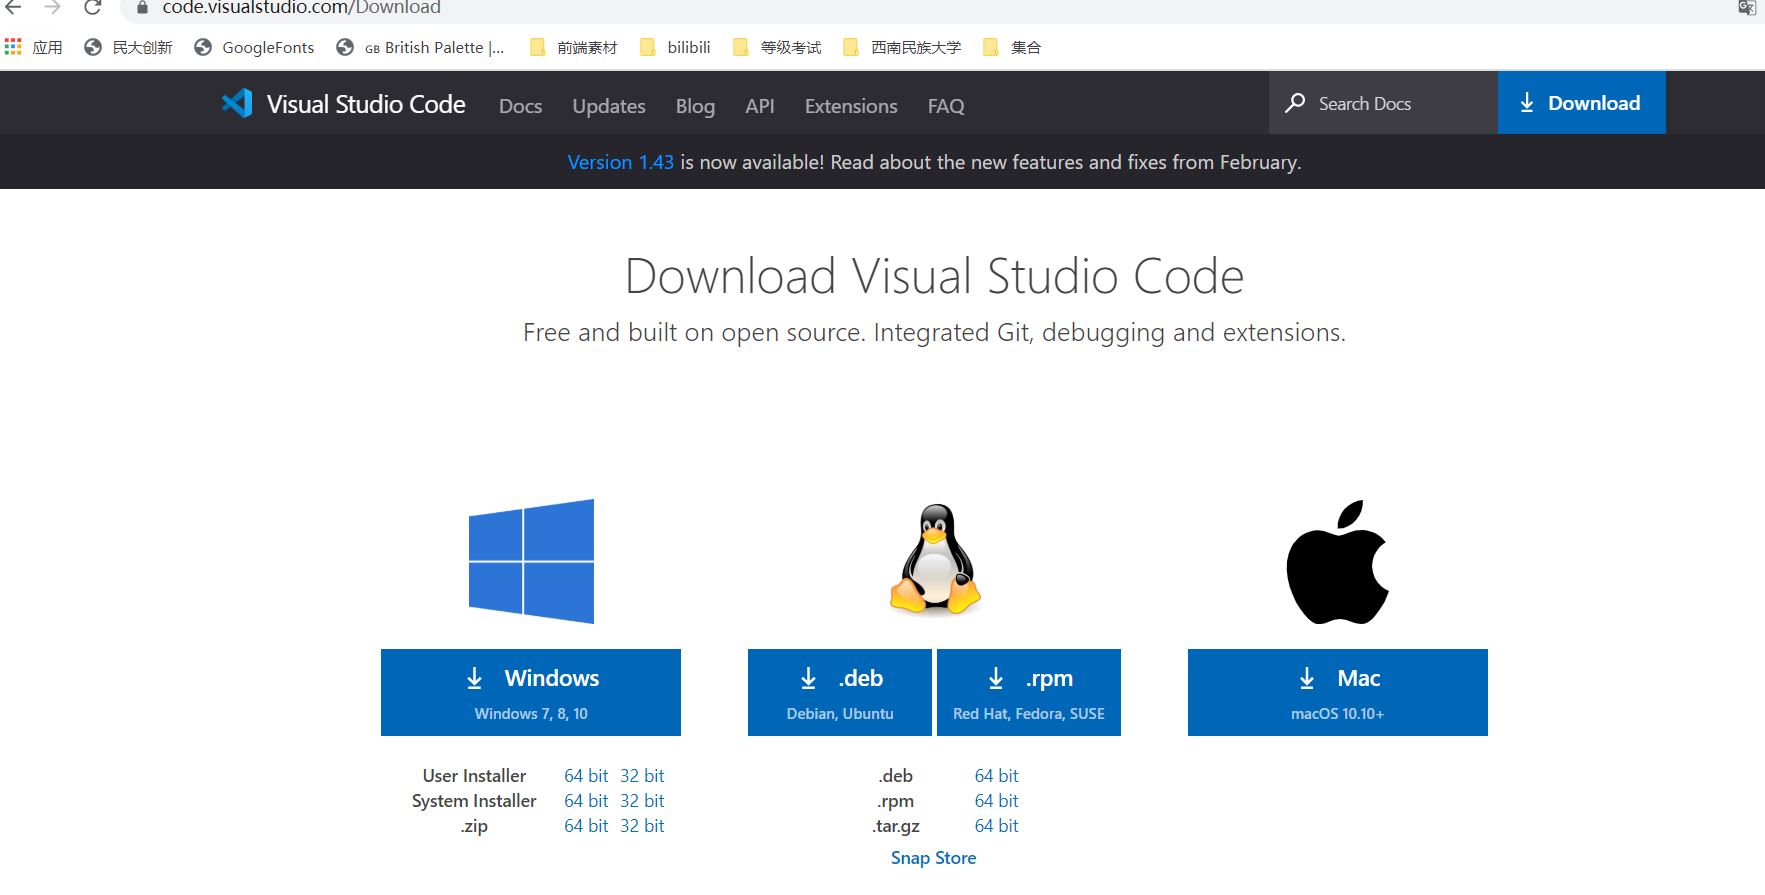Image resolution: width=1765 pixels, height=895 pixels.
Task: Click the translate page icon in address bar
Action: click(x=1747, y=8)
